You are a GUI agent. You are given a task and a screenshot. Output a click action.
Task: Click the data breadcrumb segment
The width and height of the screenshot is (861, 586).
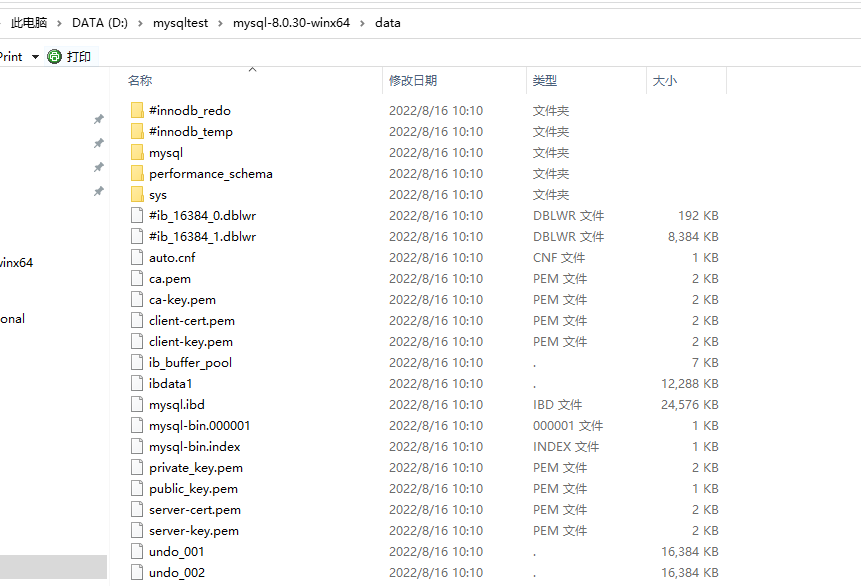point(388,23)
